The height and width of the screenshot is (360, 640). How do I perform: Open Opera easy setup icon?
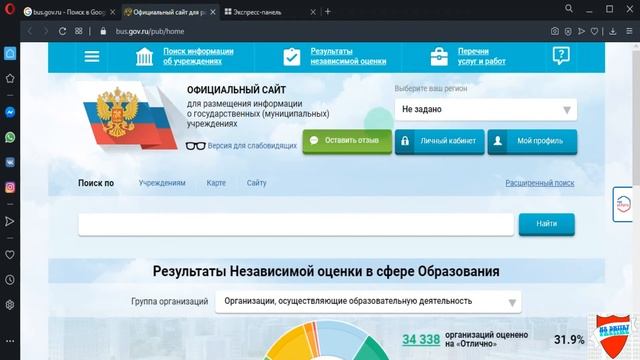629,31
